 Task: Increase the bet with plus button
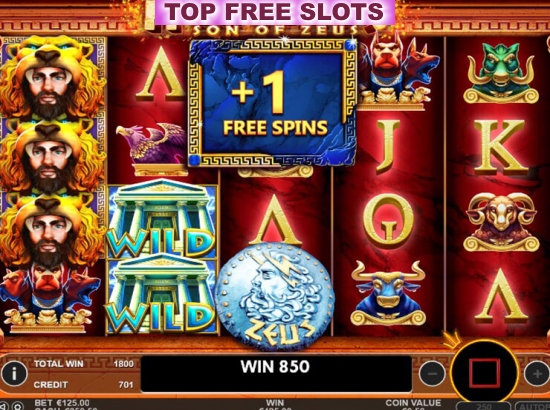coord(537,374)
